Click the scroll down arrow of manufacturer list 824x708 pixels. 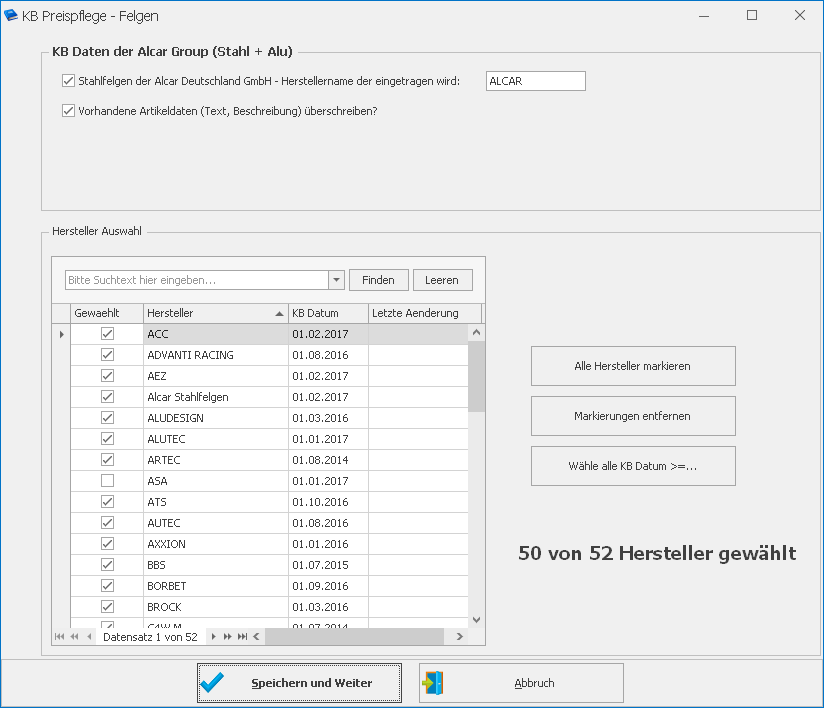[476, 620]
